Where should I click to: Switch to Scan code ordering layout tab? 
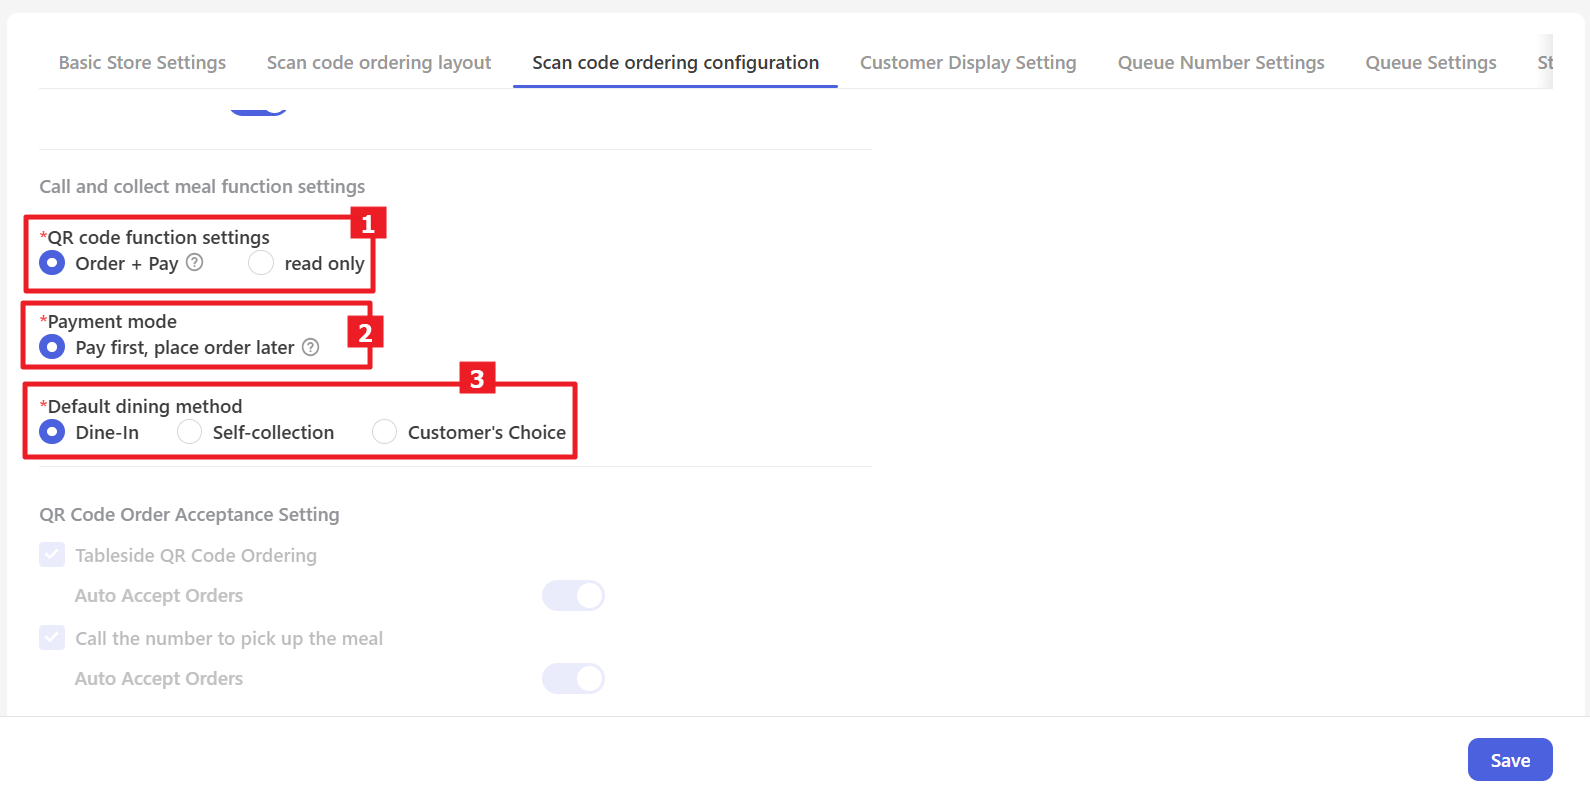379,63
